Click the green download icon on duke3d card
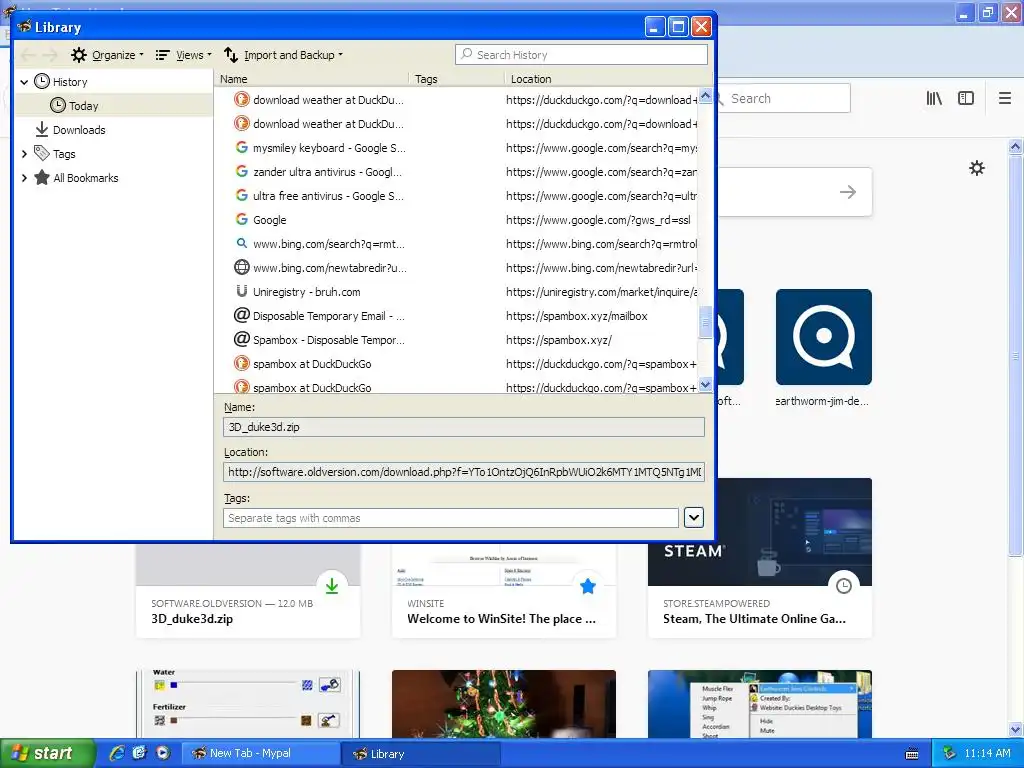This screenshot has height=768, width=1024. (332, 586)
